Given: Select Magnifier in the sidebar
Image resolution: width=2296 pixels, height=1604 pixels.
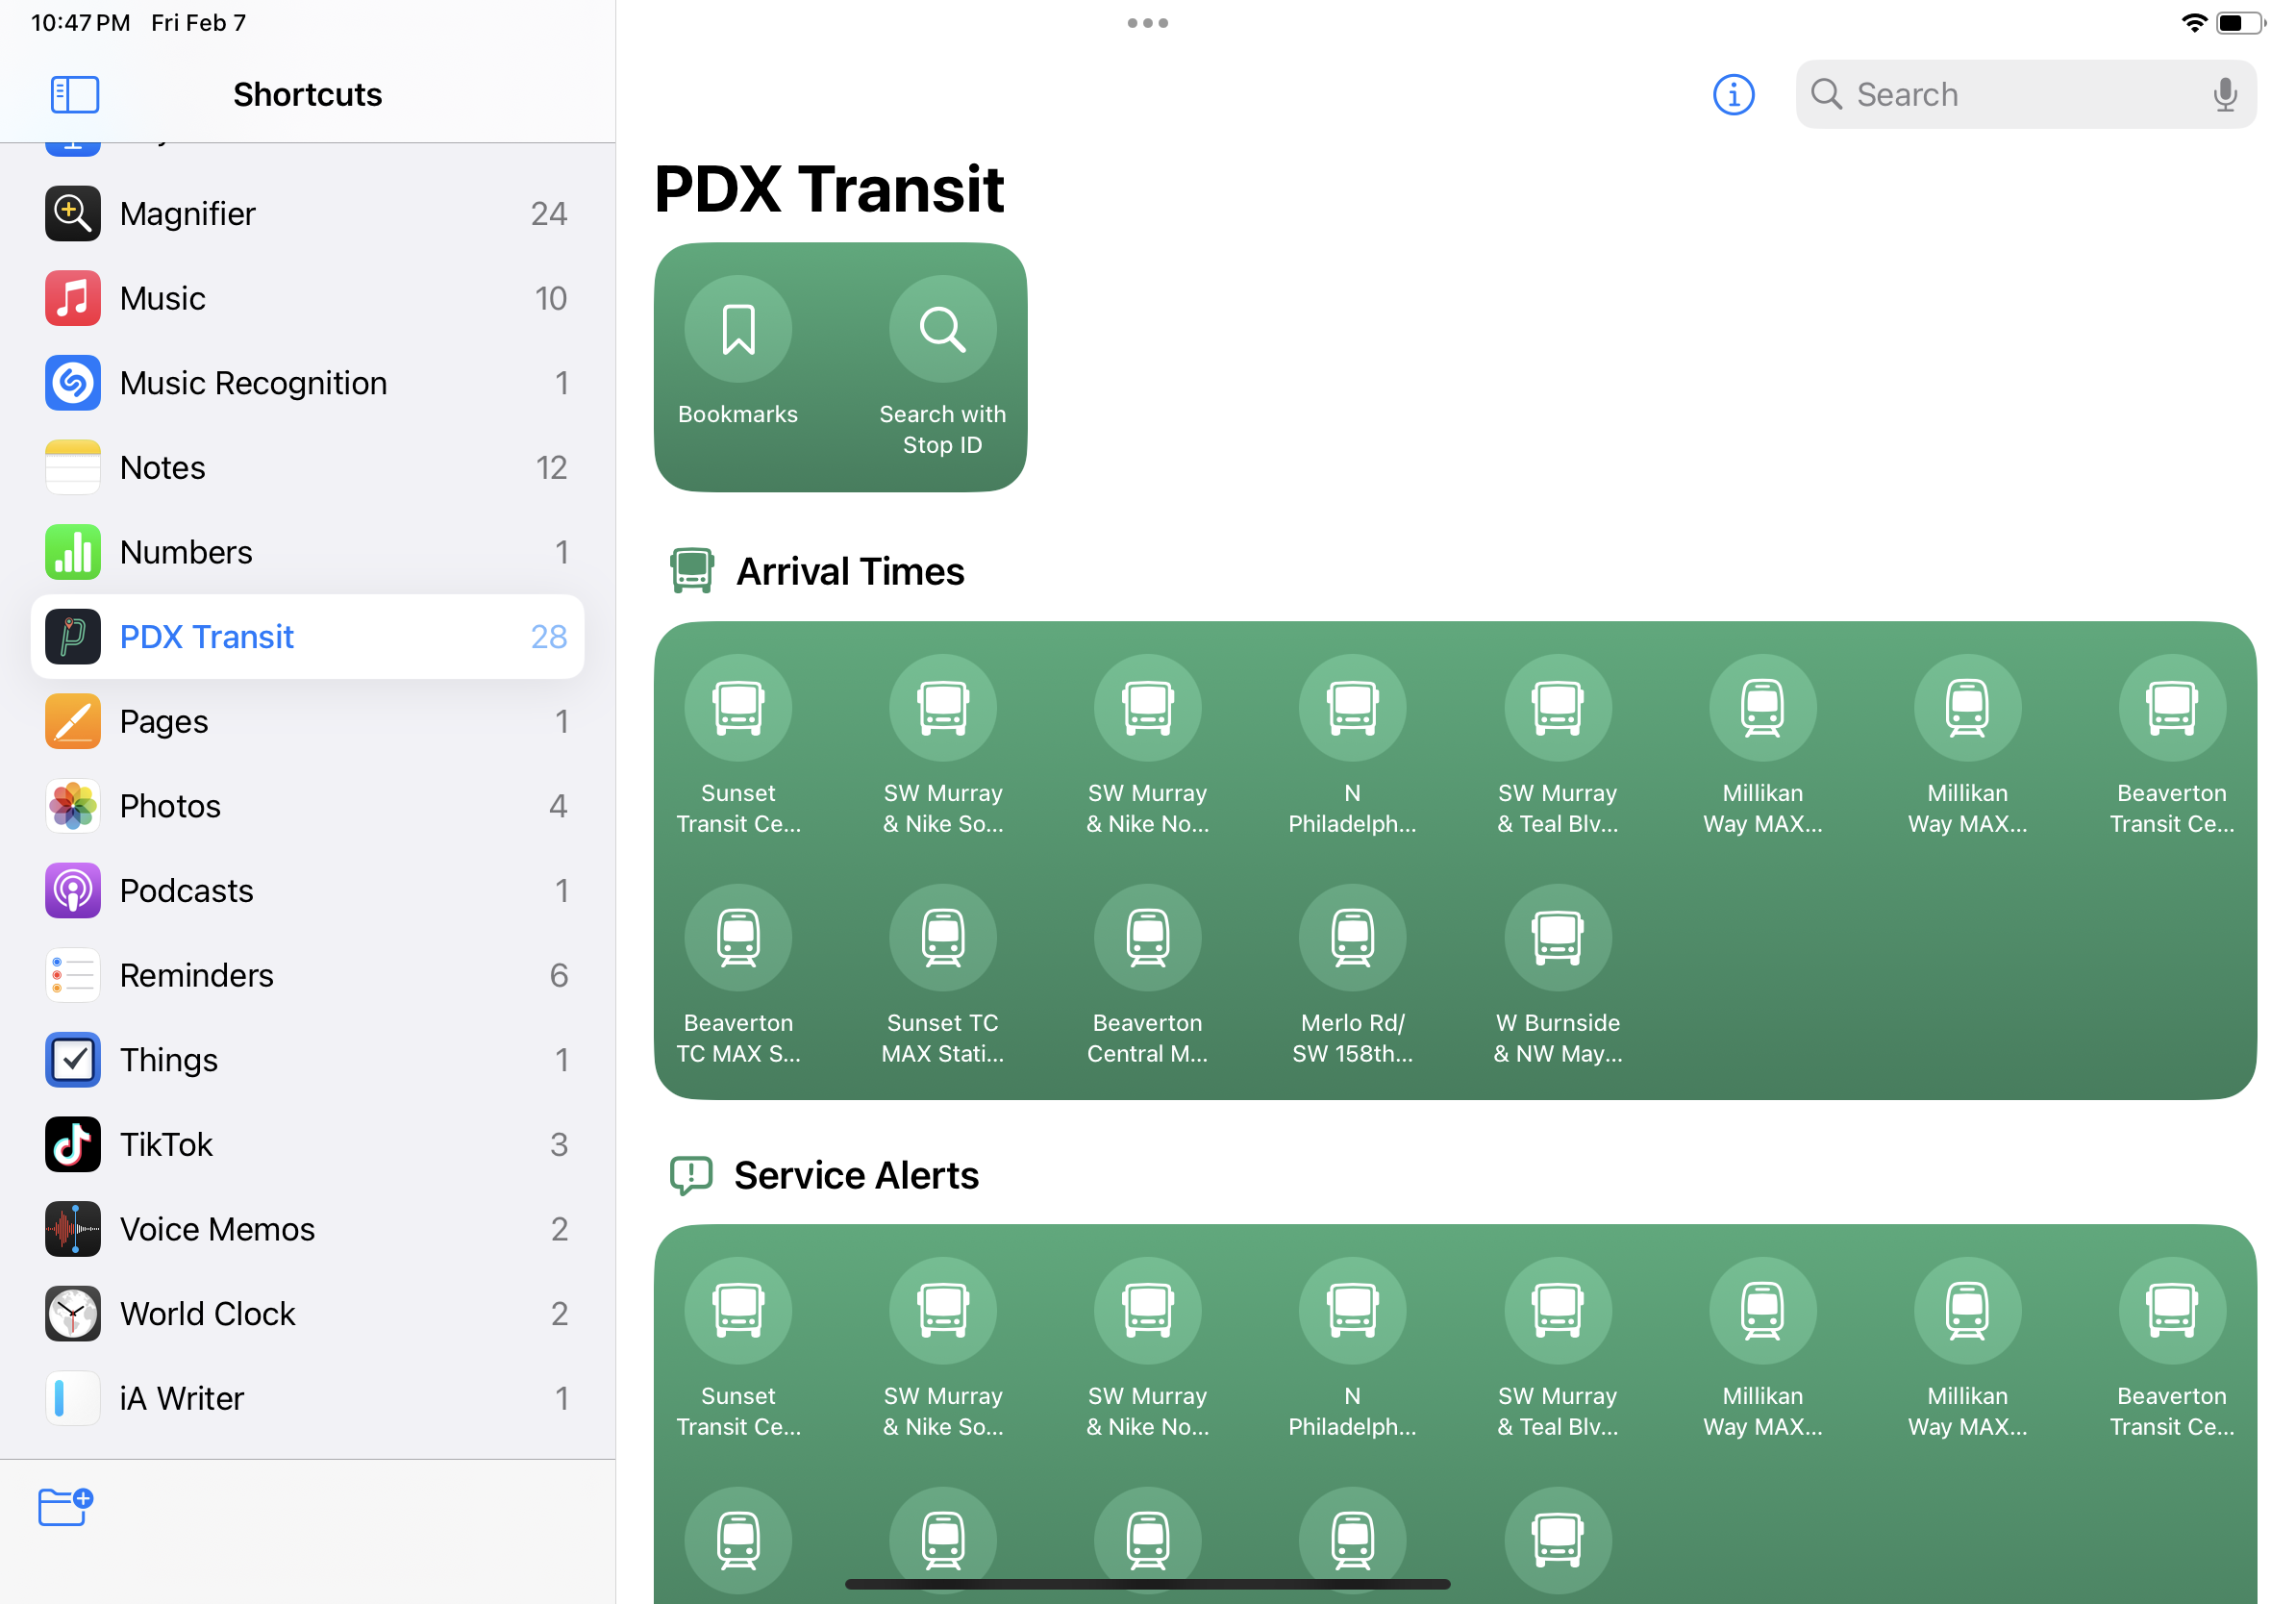Looking at the screenshot, I should [x=307, y=213].
